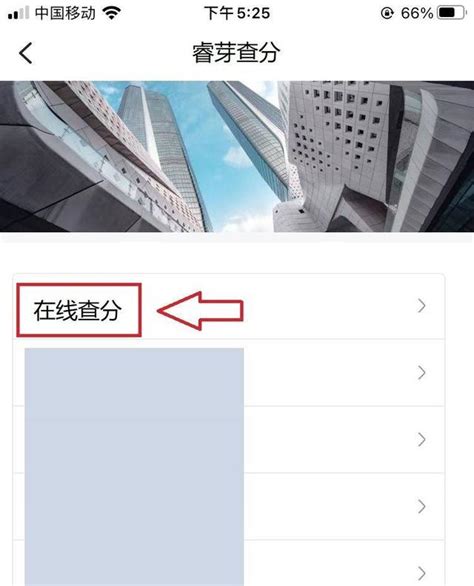Tap the rotation lock icon in the status bar

(387, 13)
